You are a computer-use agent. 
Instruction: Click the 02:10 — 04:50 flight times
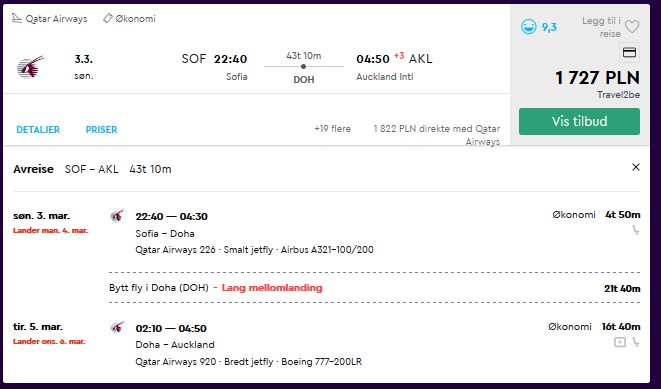pos(171,329)
